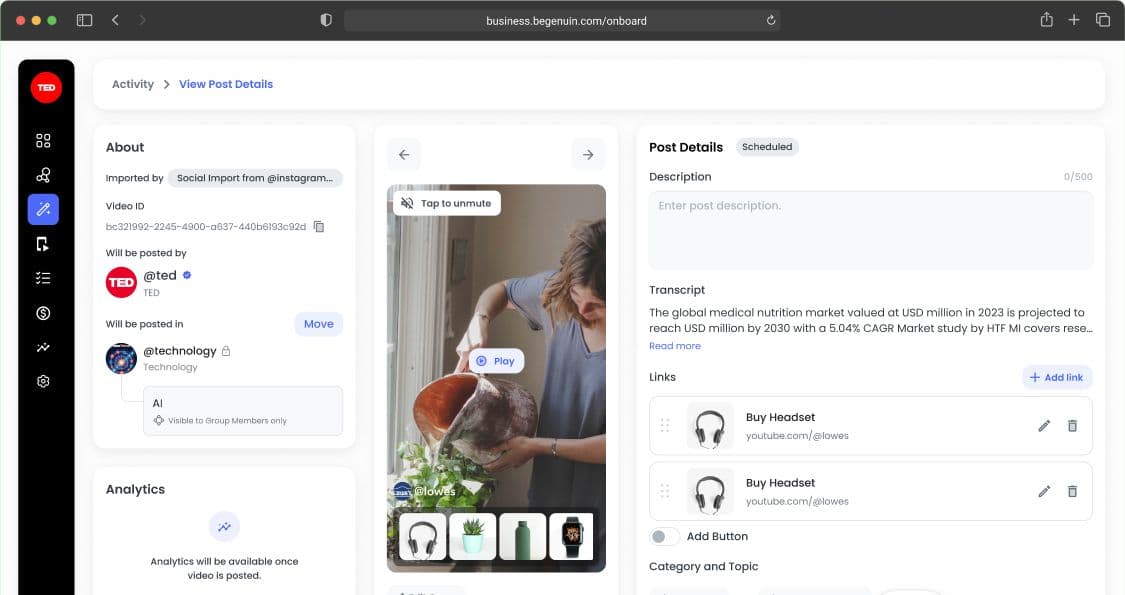Click the analytics placeholder icon
Viewport: 1125px width, 595px height.
coord(225,527)
